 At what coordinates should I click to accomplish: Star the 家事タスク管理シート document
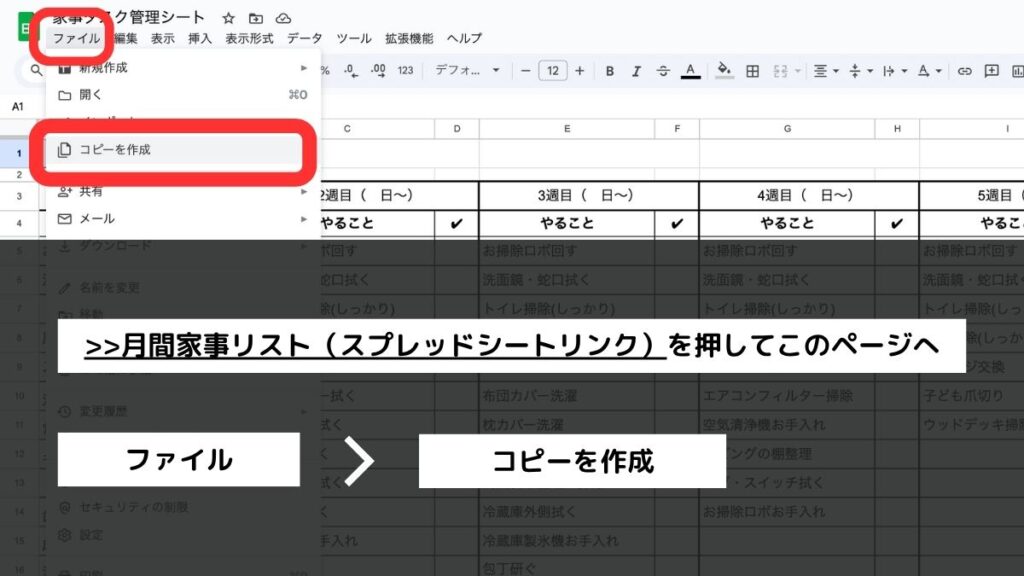229,18
